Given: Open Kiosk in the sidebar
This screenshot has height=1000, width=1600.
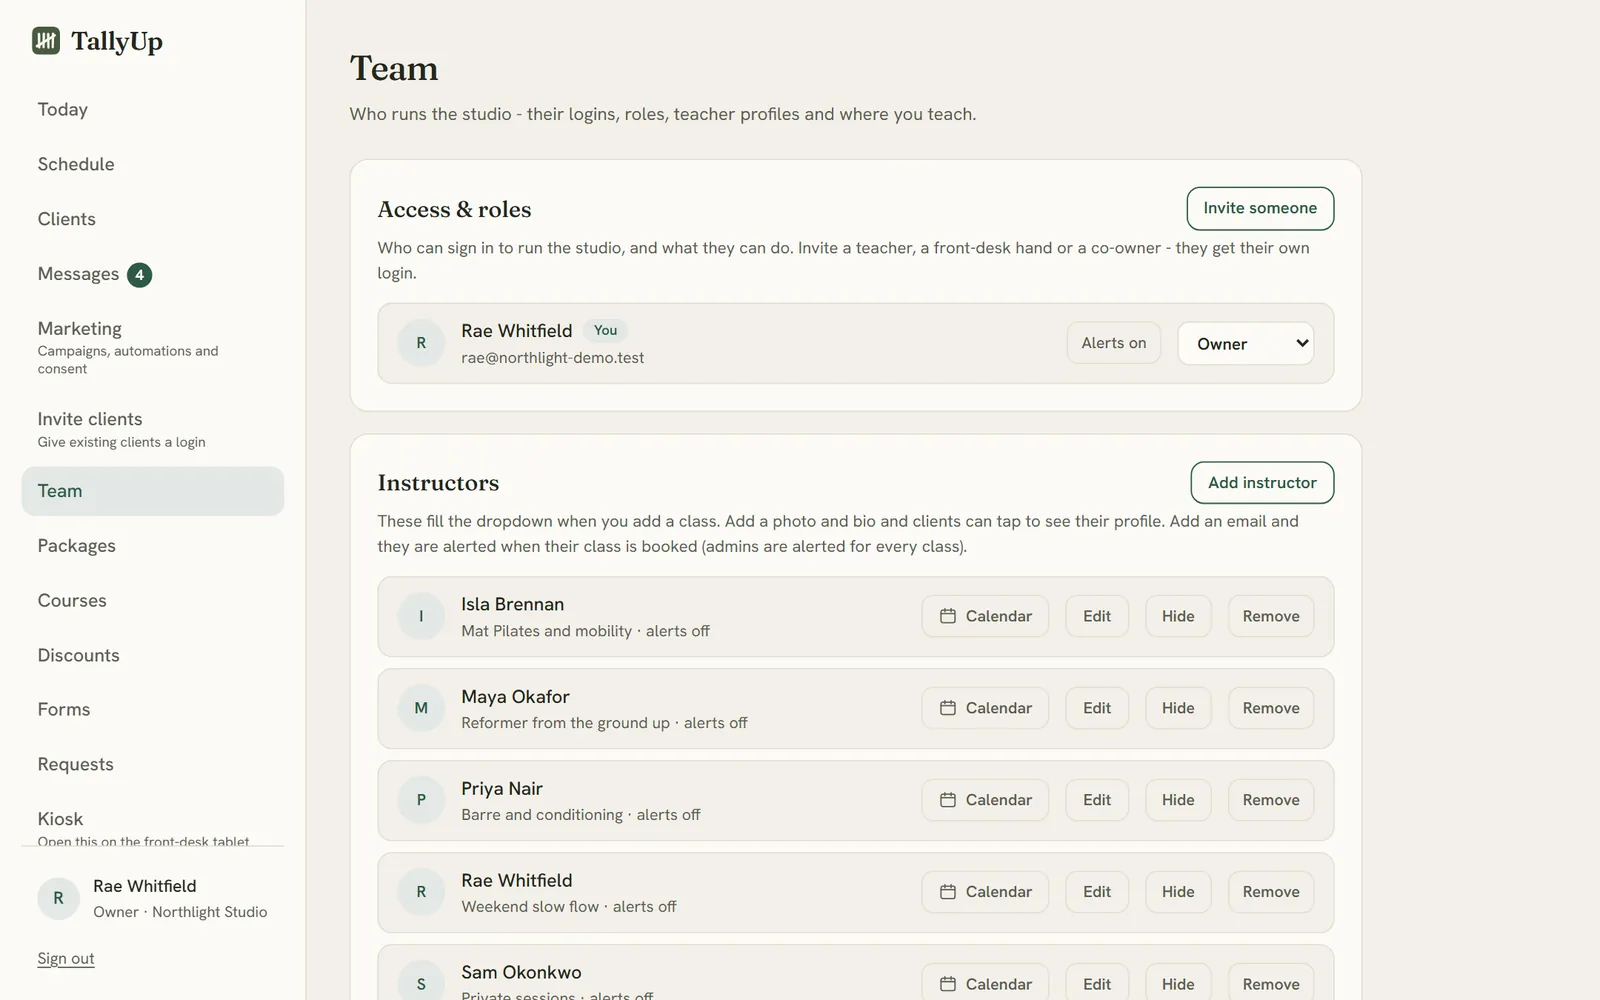Looking at the screenshot, I should point(153,823).
